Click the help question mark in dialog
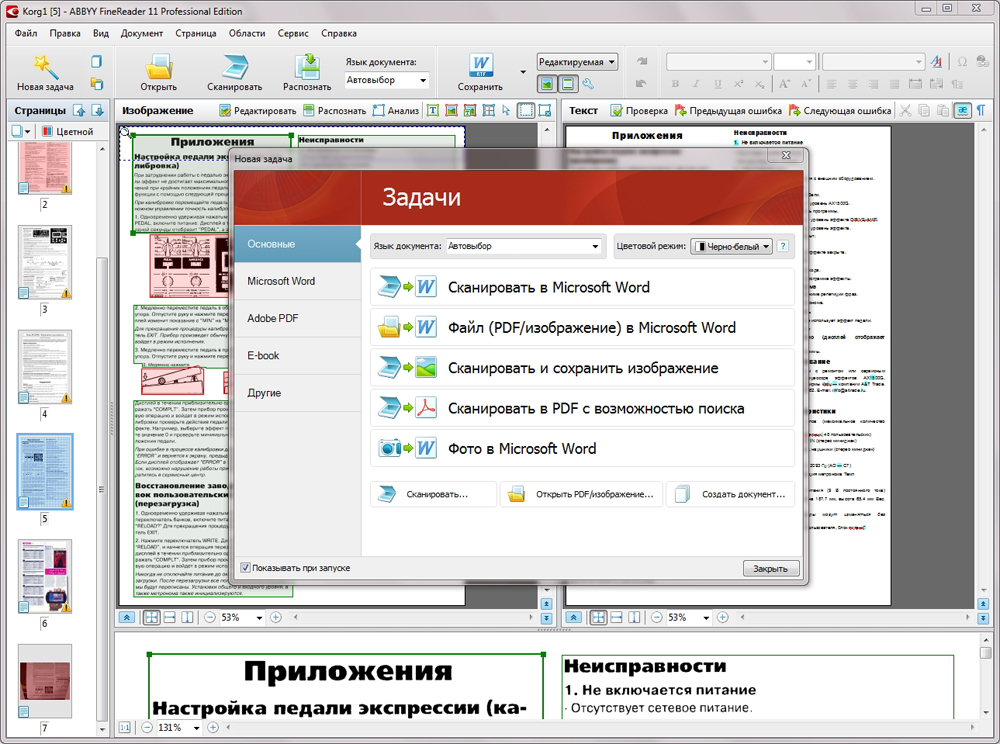Image resolution: width=1000 pixels, height=744 pixels. point(783,246)
